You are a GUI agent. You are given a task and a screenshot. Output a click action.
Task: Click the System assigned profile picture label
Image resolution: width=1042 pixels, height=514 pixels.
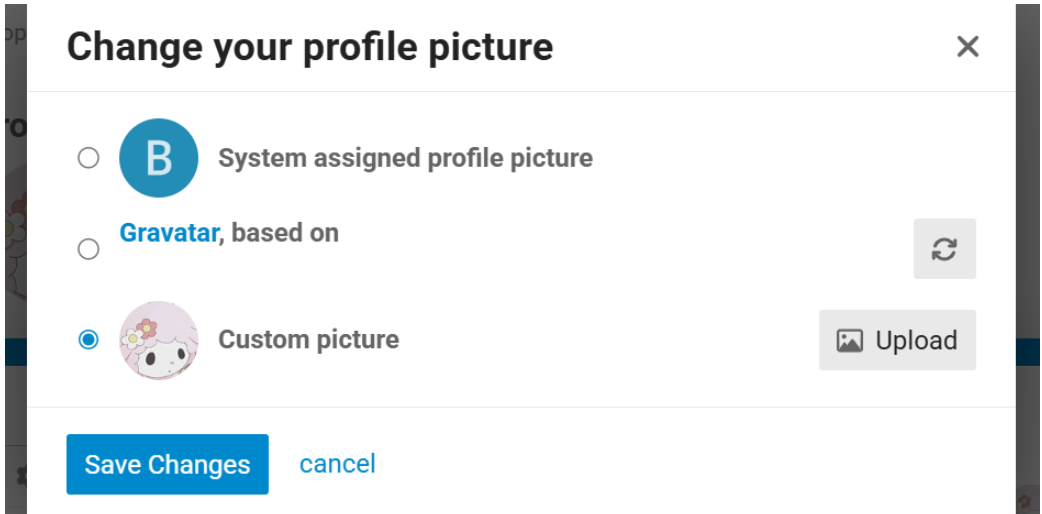coord(405,158)
